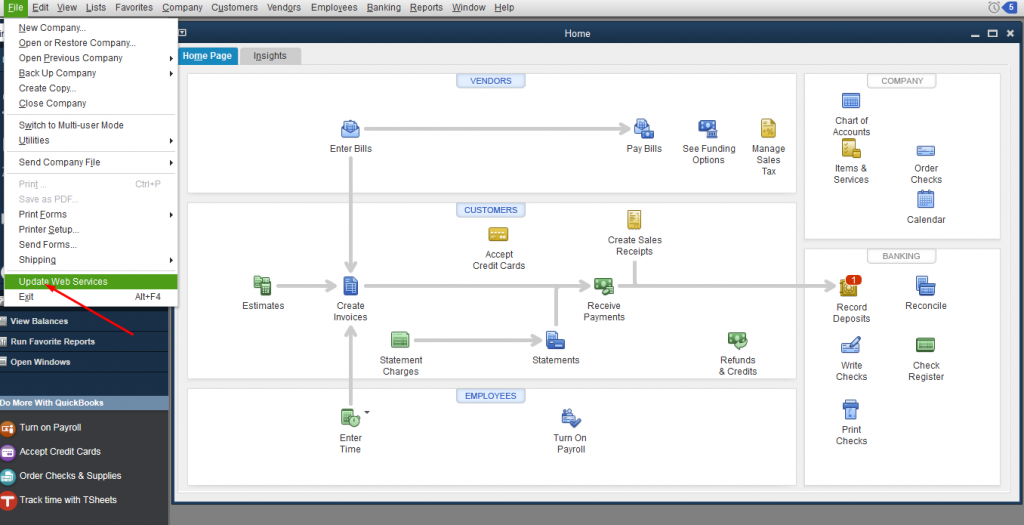Open the Enter Time dropdown arrow
1024x525 pixels.
367,412
